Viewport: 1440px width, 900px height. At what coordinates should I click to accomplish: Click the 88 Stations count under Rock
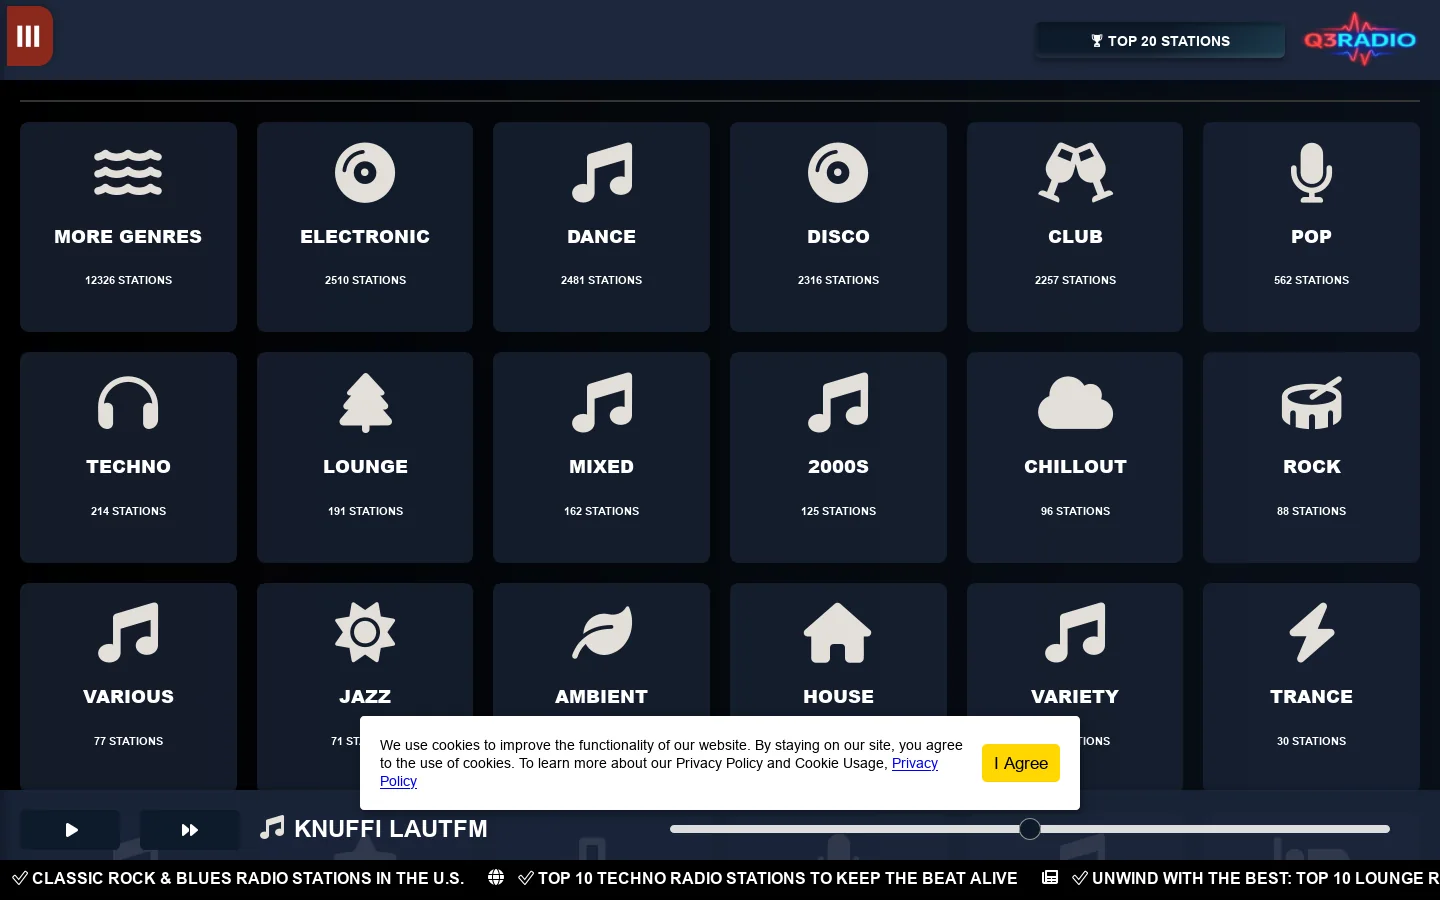click(1311, 511)
